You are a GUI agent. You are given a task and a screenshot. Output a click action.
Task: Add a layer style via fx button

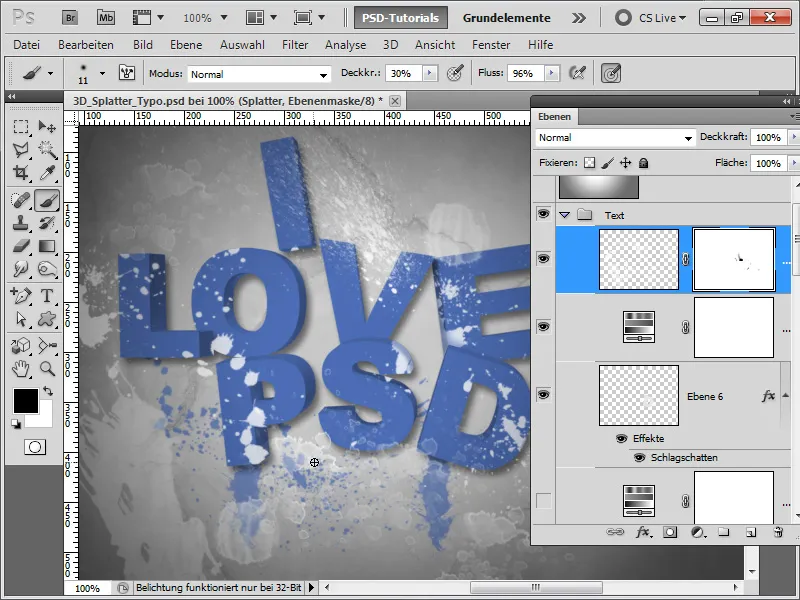coord(643,532)
